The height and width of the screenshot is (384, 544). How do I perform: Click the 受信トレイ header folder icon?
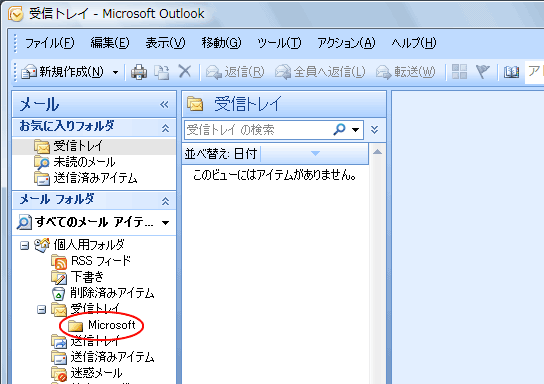195,104
